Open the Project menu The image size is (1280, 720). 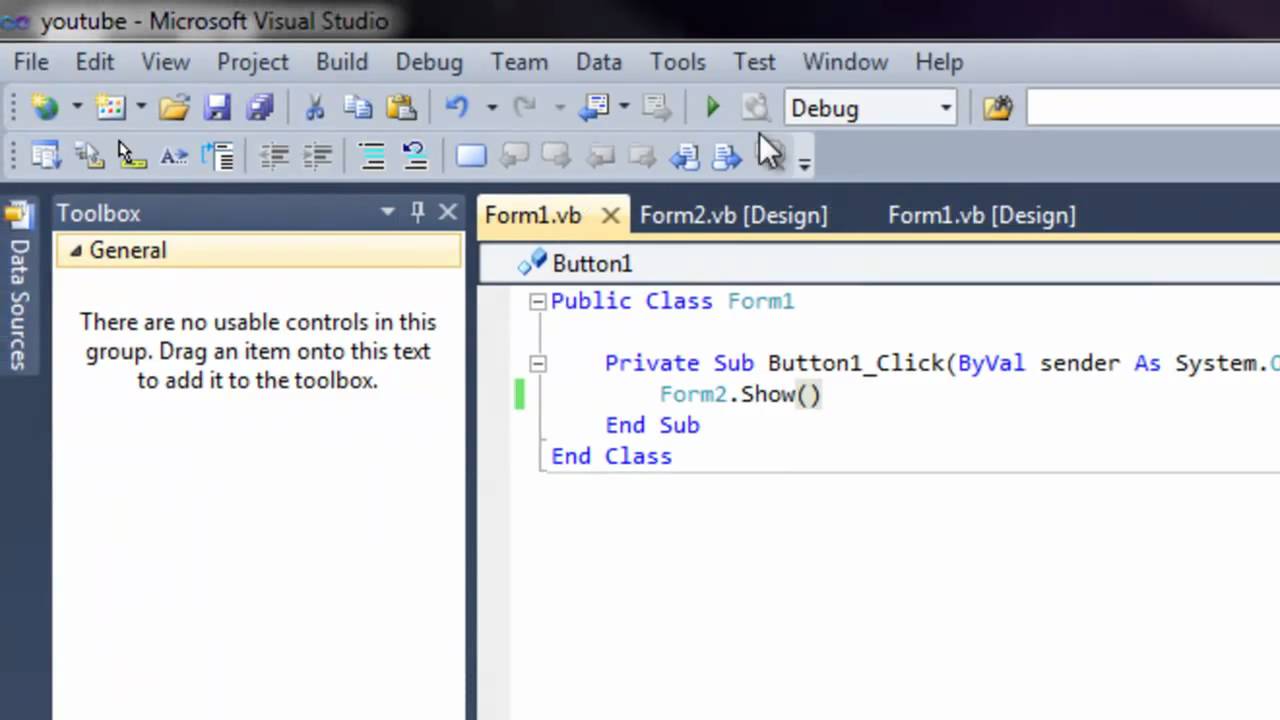pyautogui.click(x=253, y=62)
